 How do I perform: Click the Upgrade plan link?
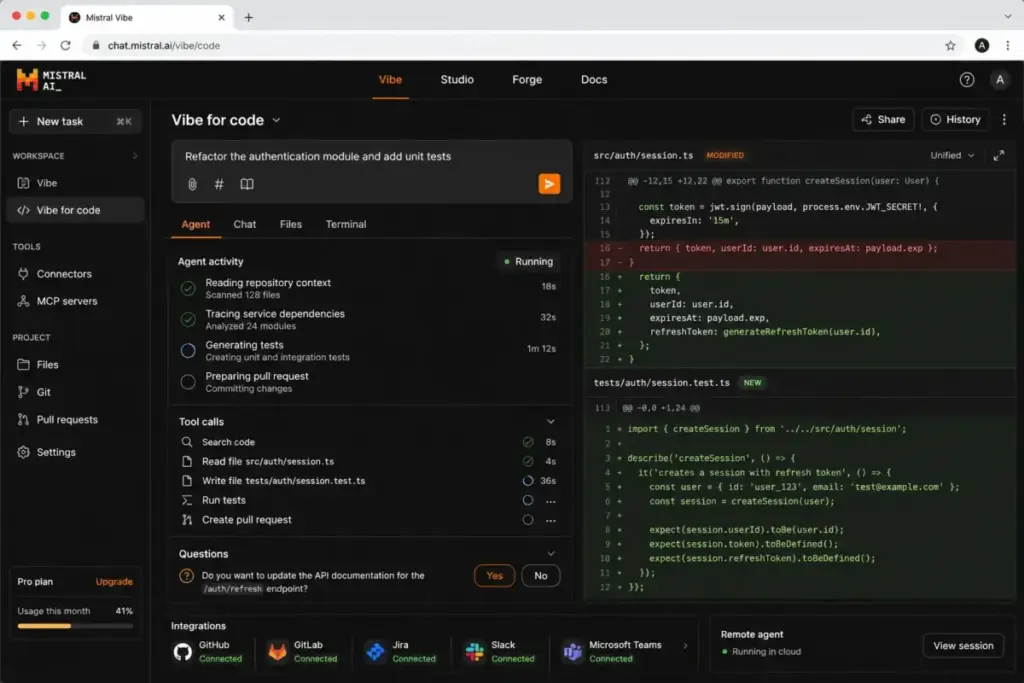coord(114,582)
